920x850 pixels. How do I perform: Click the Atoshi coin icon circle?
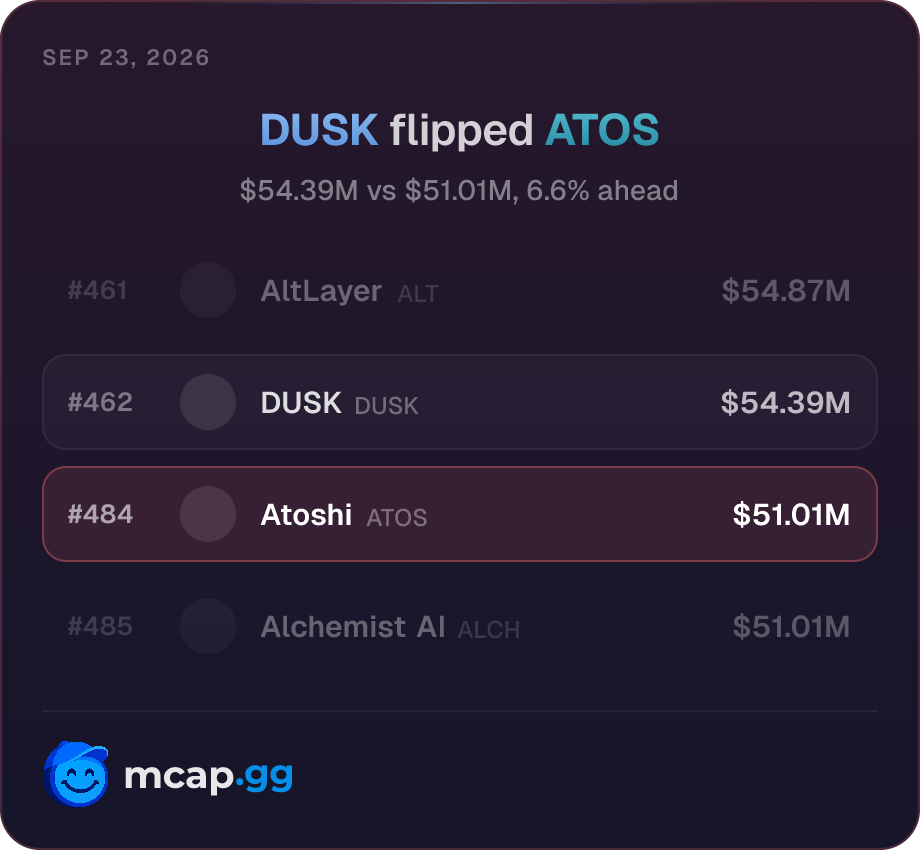[208, 514]
